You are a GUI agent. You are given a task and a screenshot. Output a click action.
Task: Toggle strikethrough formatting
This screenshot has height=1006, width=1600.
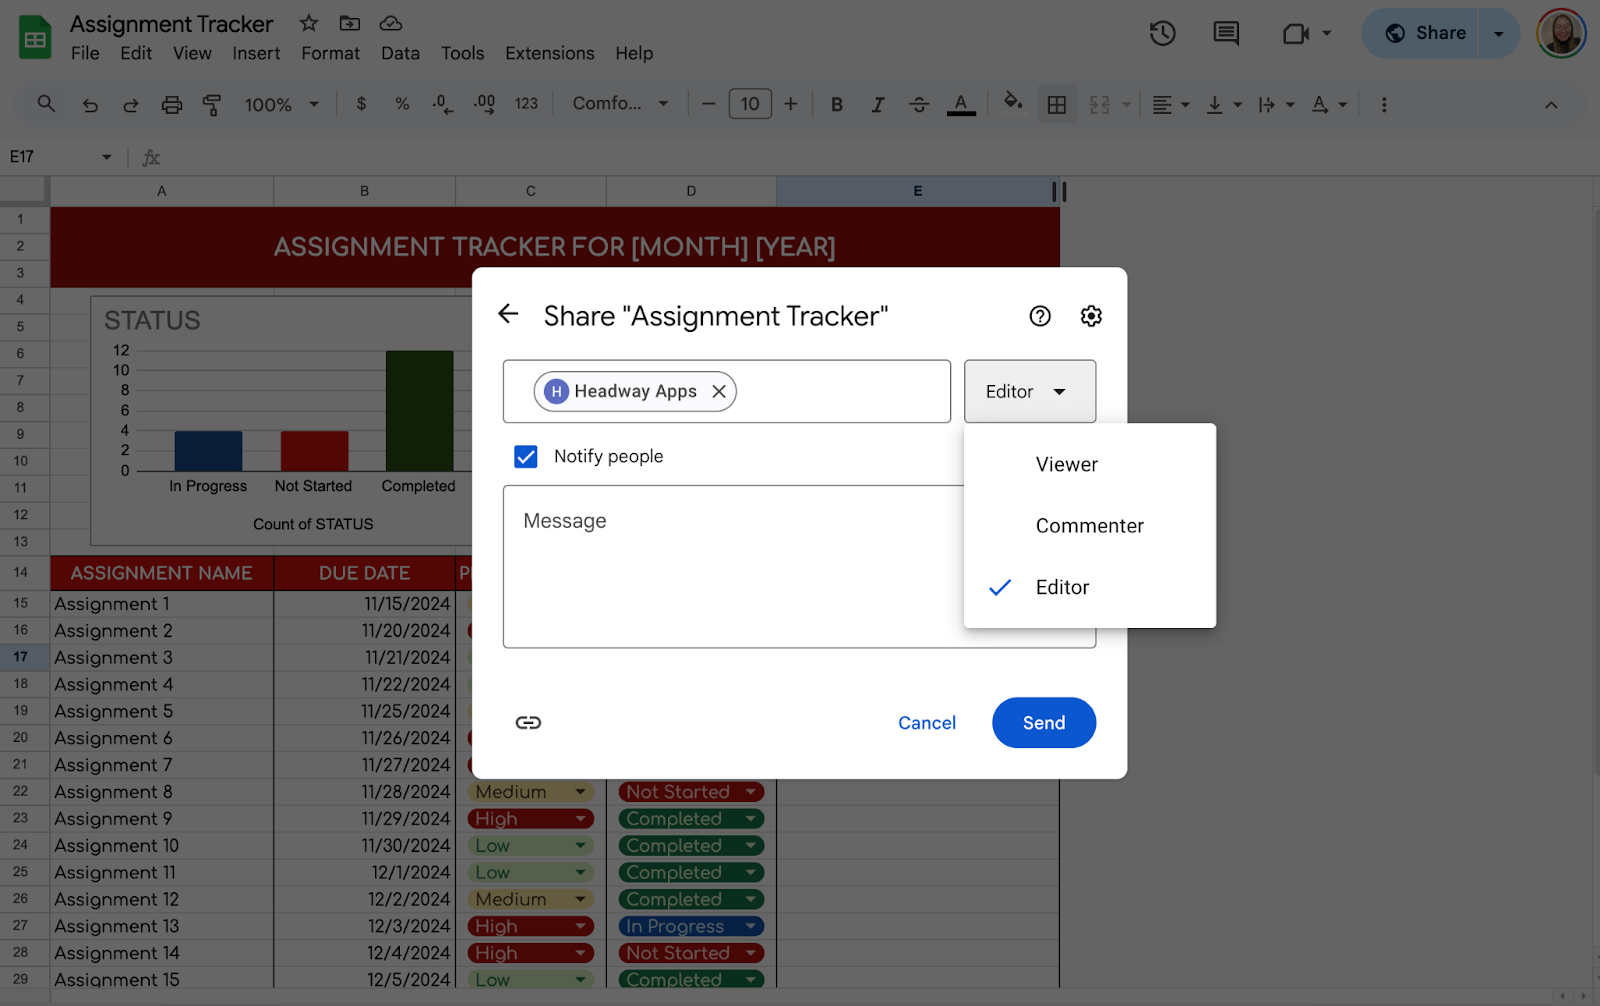[x=919, y=104]
